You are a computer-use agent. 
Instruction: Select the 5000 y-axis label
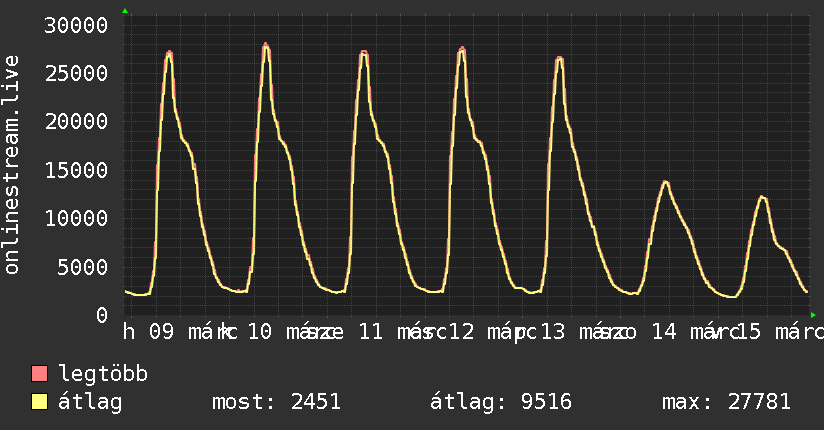[82, 267]
